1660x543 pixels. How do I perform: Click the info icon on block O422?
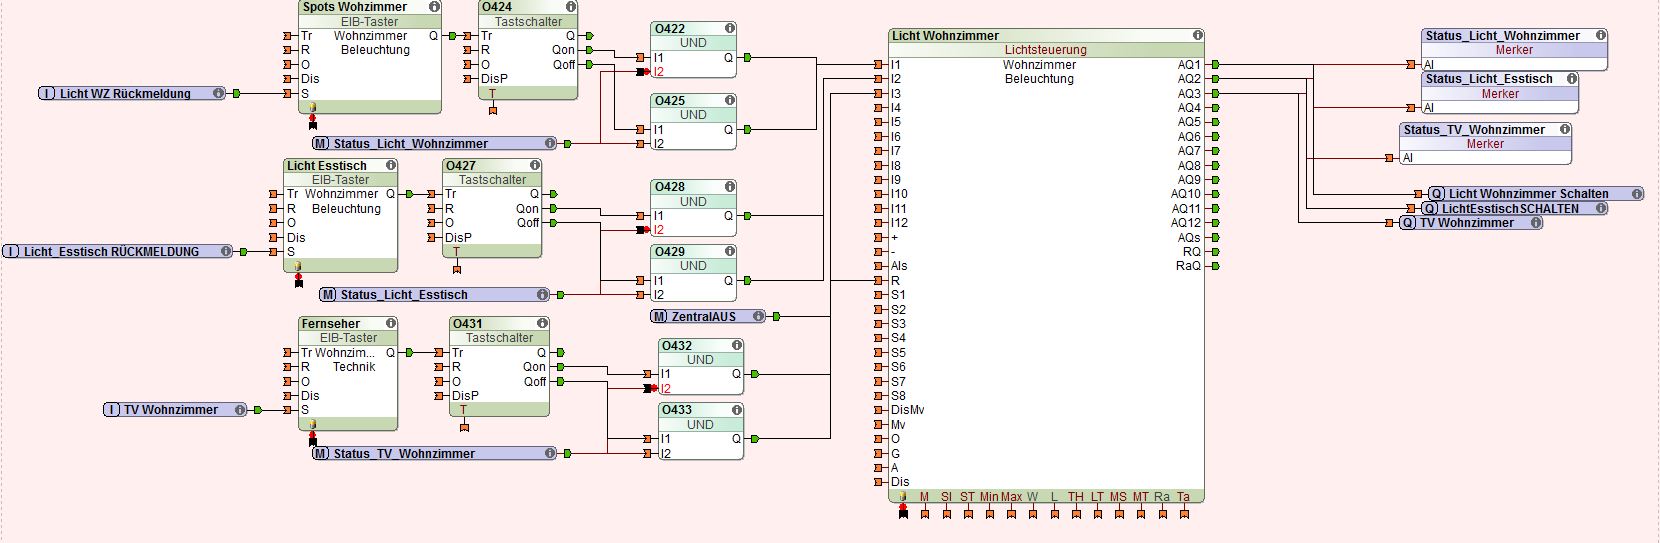coord(730,29)
